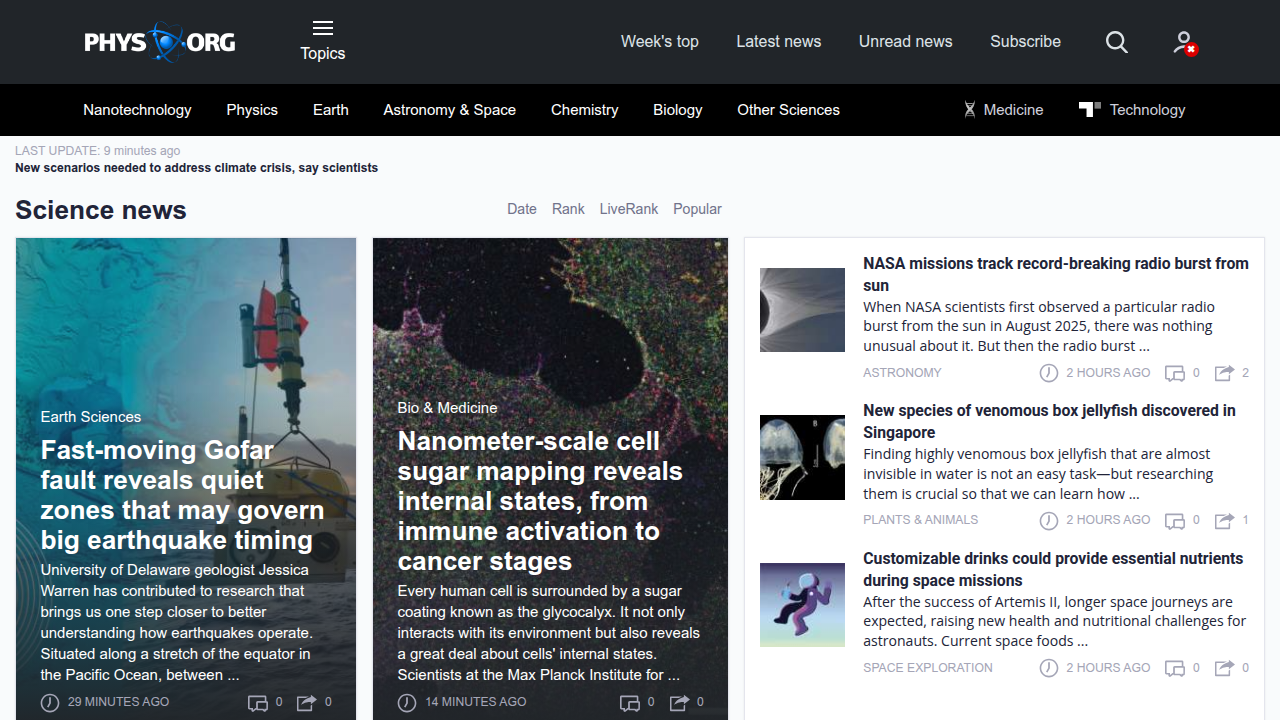Open the Topics hamburger menu
Viewport: 1280px width, 720px height.
[x=322, y=41]
